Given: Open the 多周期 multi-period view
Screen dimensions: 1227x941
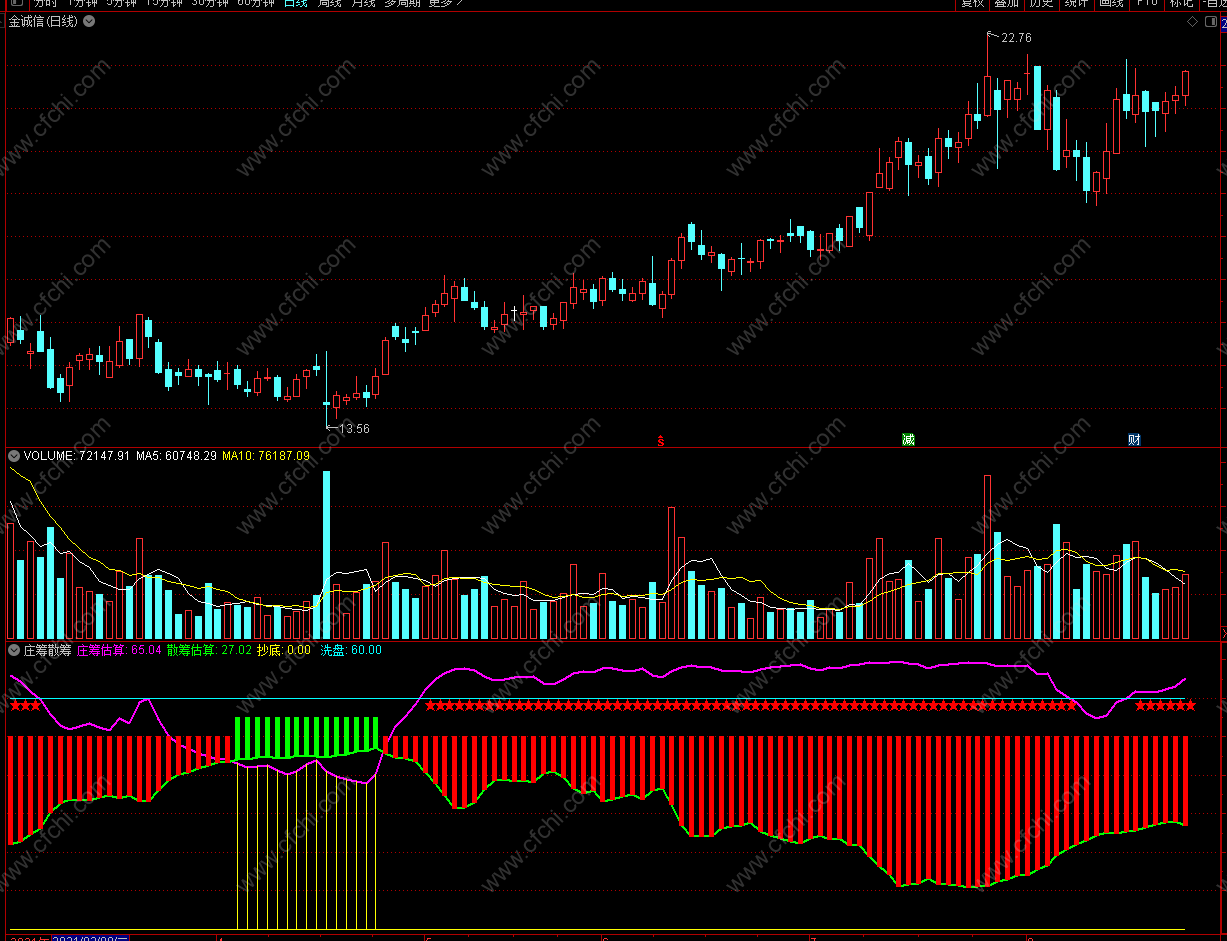Looking at the screenshot, I should click(x=403, y=4).
